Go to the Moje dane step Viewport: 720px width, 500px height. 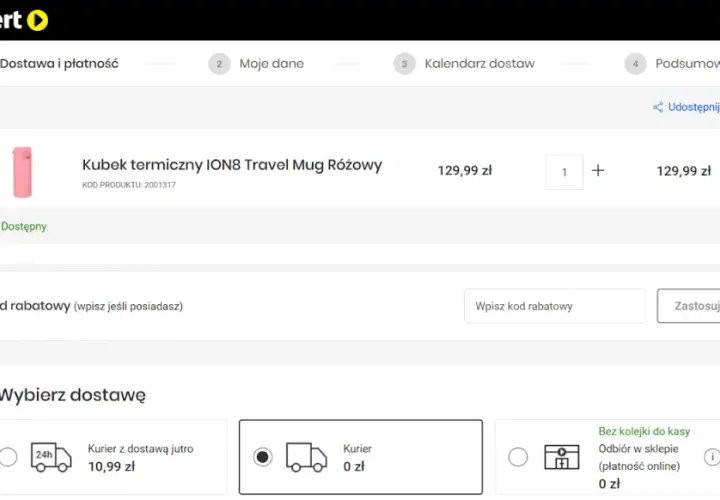click(x=271, y=63)
